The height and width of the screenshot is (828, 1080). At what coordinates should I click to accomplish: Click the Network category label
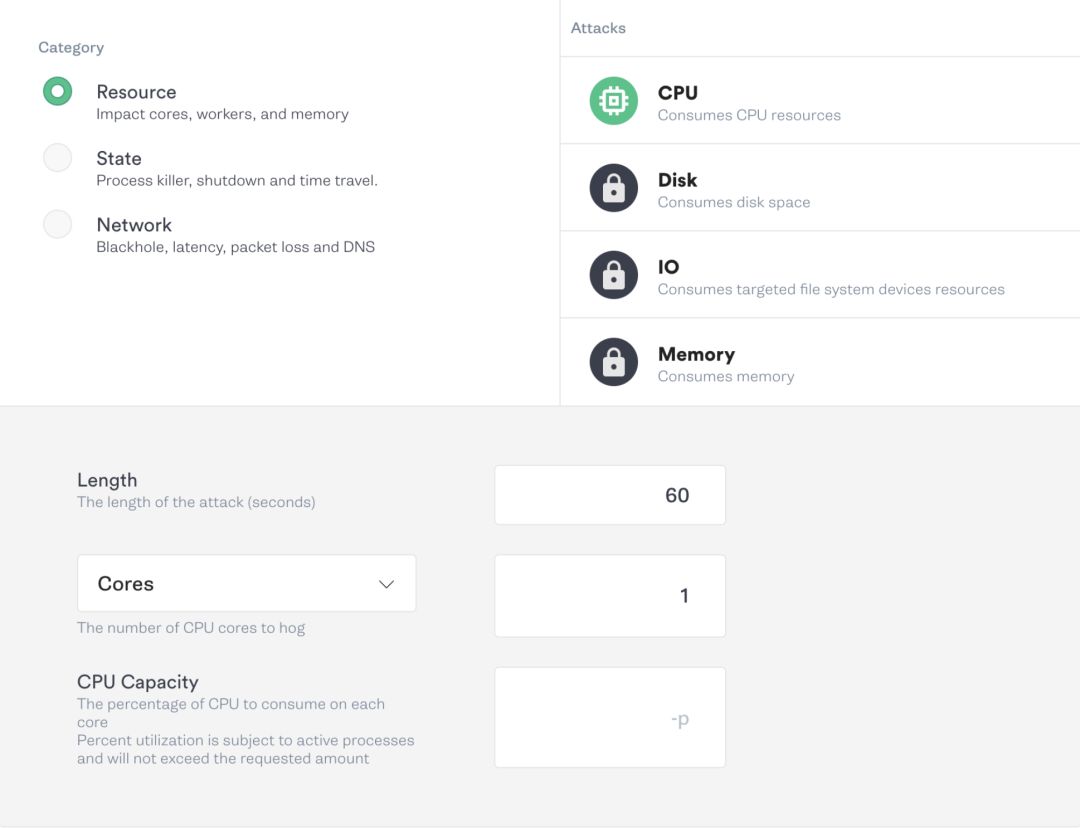(134, 225)
